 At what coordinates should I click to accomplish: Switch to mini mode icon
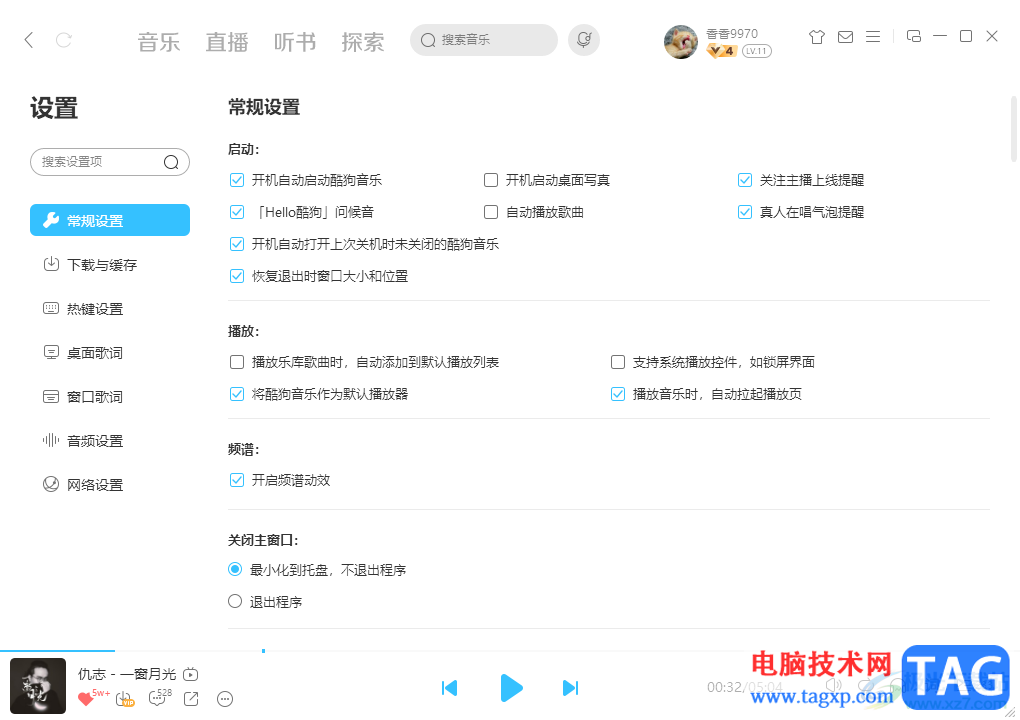click(x=913, y=36)
